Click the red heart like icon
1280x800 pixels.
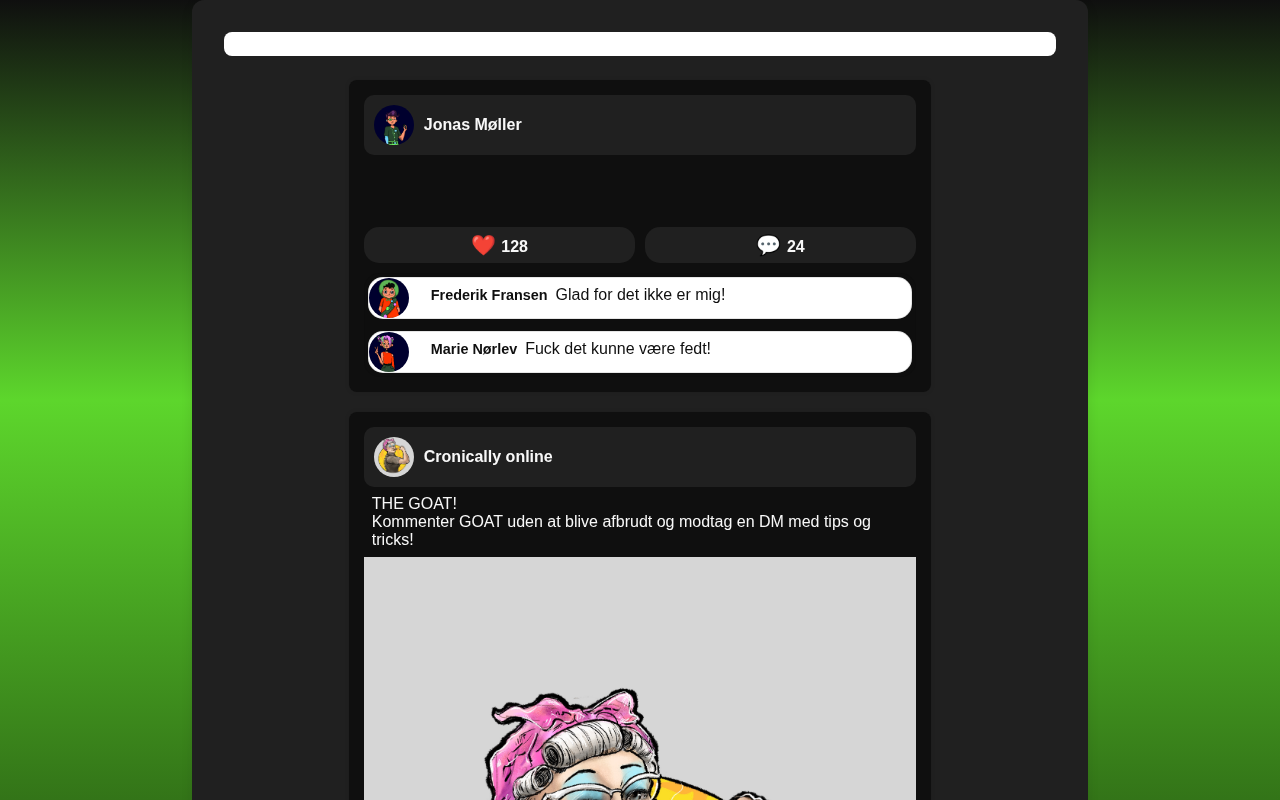pos(483,245)
